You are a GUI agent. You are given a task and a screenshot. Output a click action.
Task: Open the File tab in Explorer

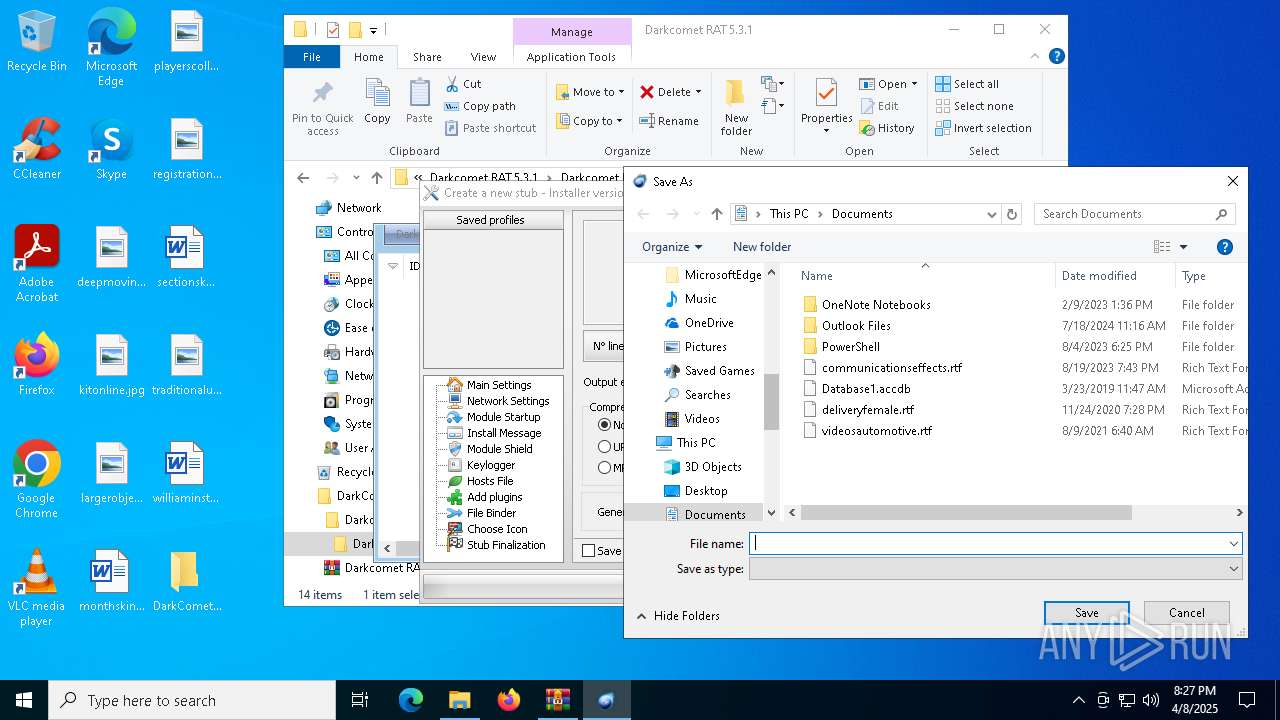(312, 57)
